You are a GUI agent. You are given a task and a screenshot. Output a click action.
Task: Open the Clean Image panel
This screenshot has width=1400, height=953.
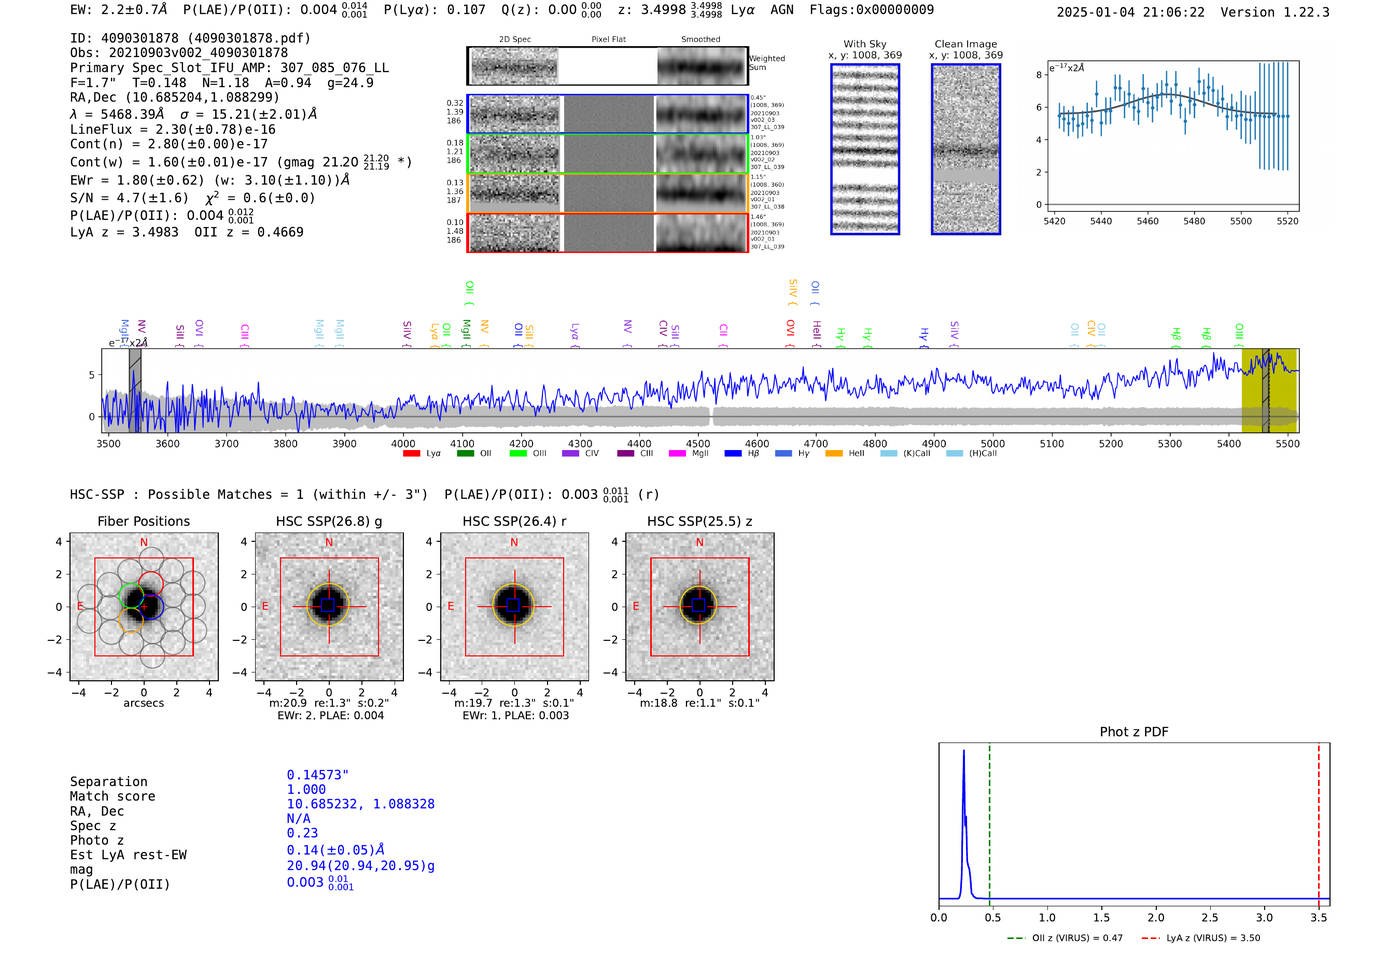[x=966, y=150]
